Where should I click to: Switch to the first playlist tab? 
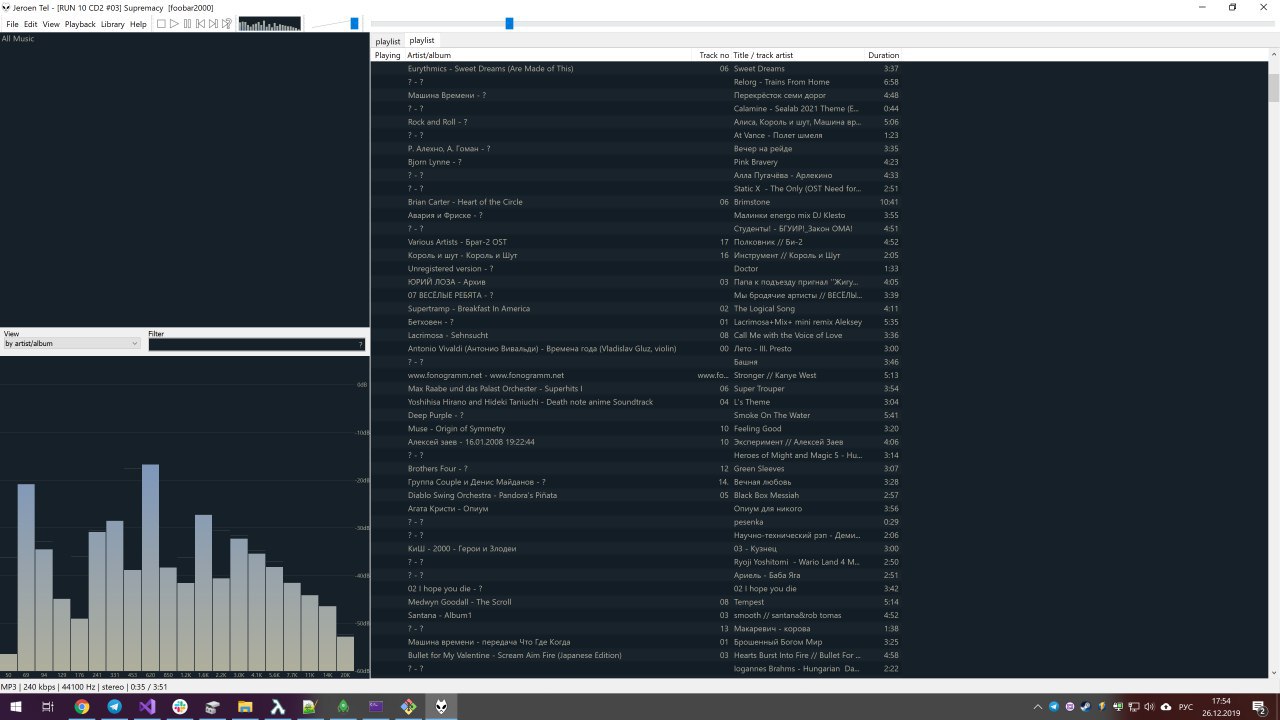pyautogui.click(x=388, y=41)
